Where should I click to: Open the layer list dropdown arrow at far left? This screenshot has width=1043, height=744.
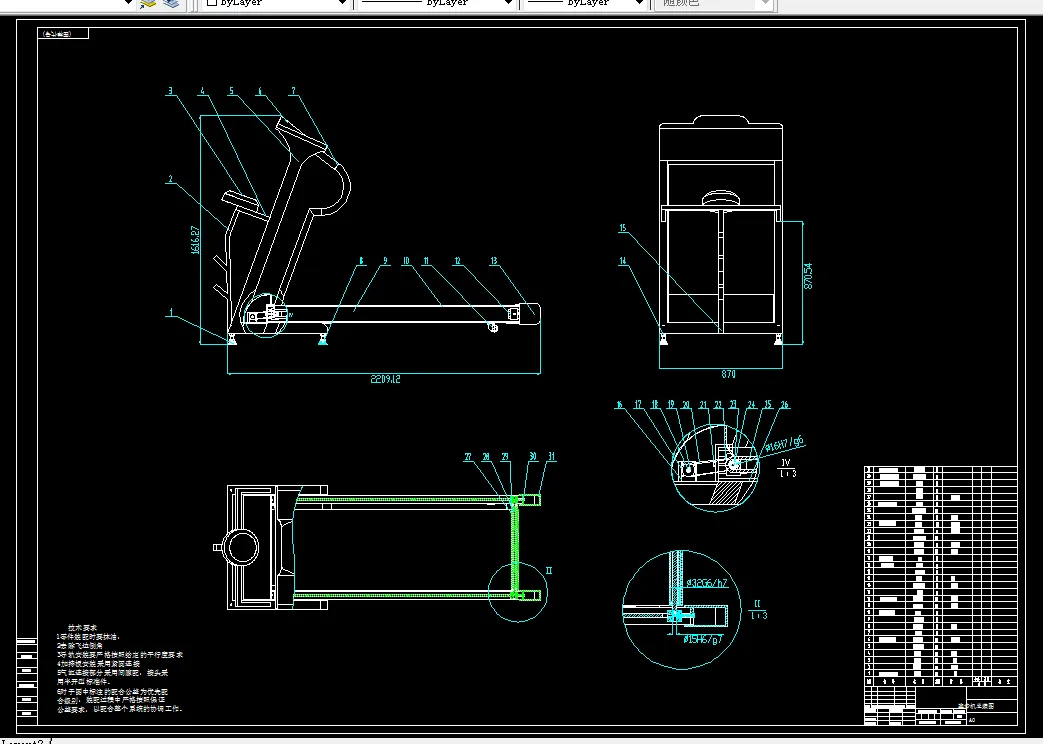pos(128,3)
